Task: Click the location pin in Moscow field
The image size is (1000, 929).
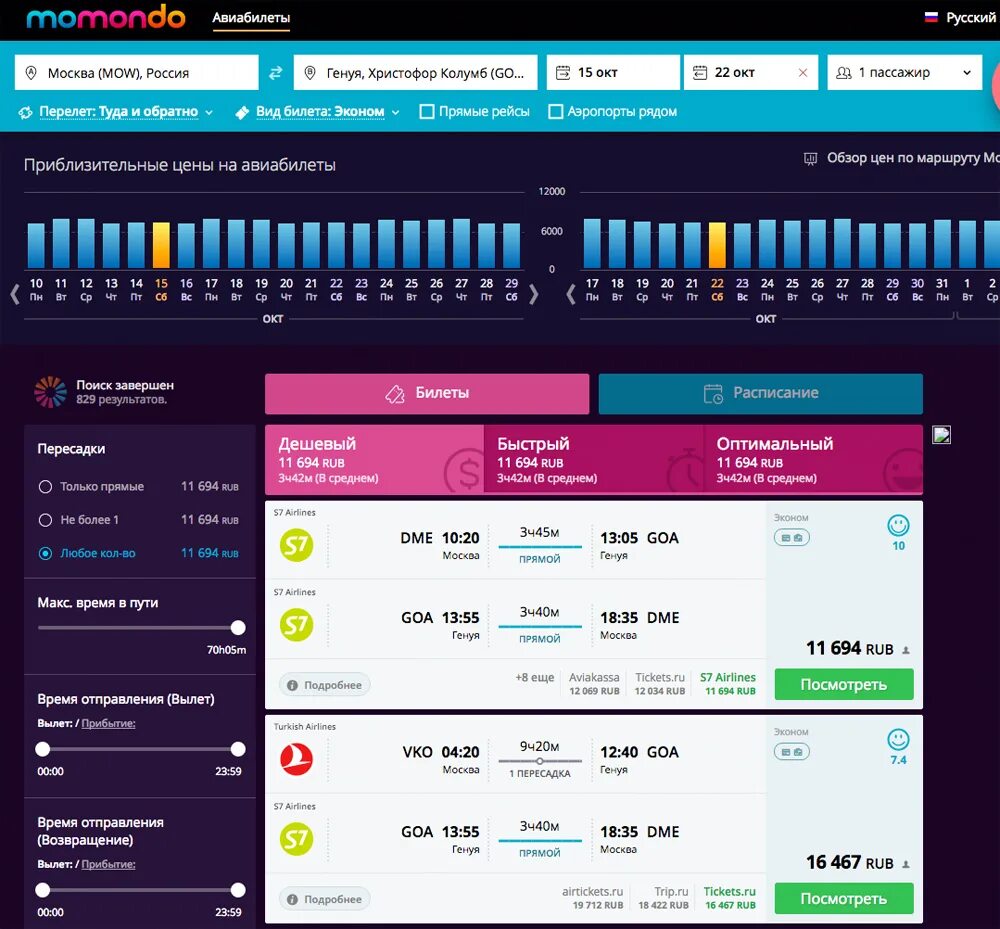Action: click(31, 73)
